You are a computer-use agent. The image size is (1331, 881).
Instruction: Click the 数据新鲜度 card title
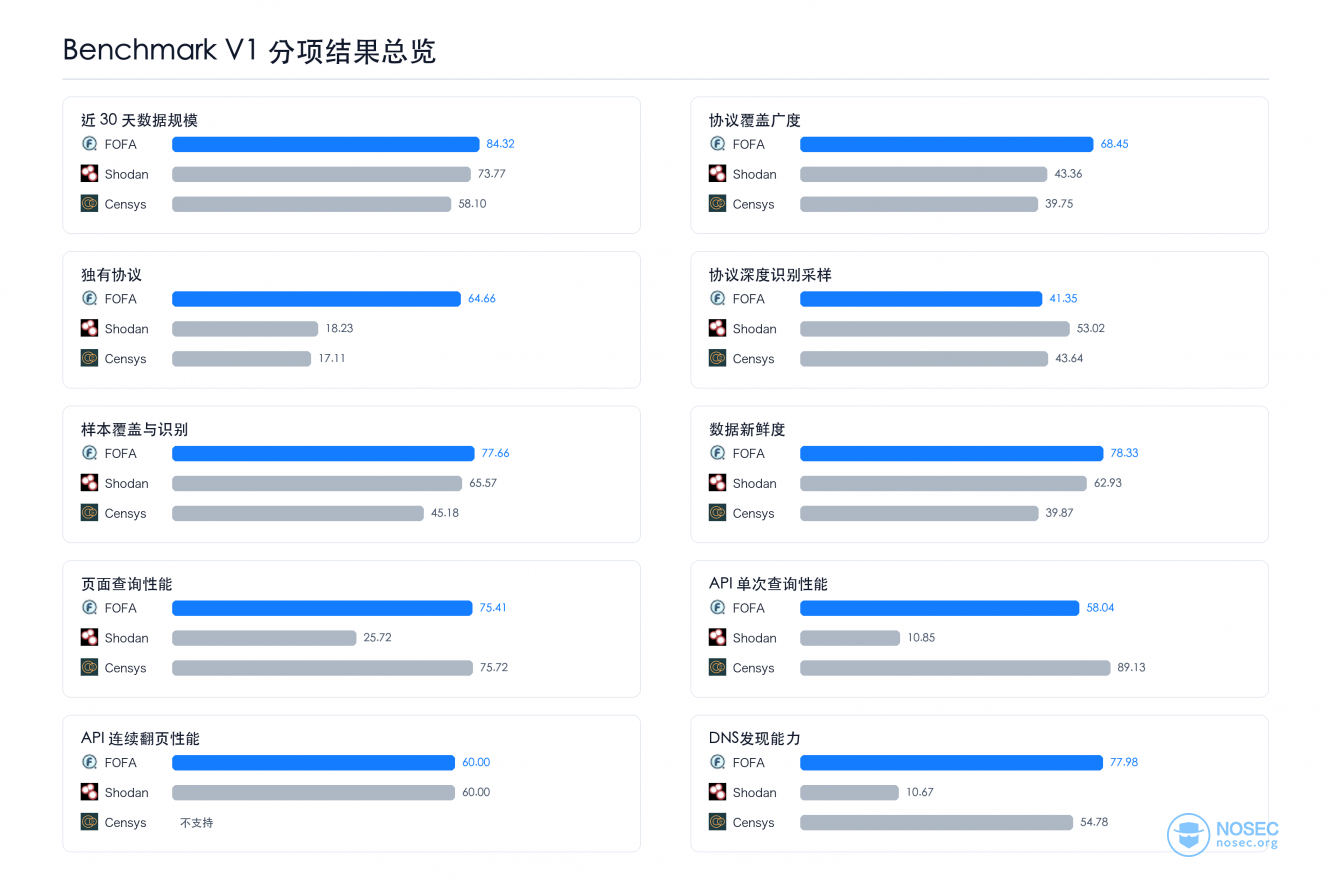[747, 429]
